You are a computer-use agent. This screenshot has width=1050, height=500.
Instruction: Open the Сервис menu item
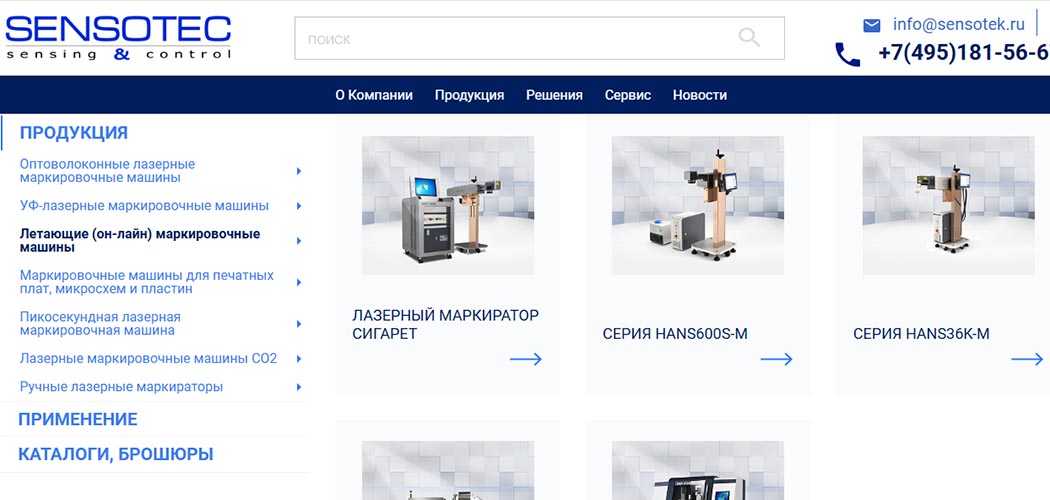pos(627,95)
